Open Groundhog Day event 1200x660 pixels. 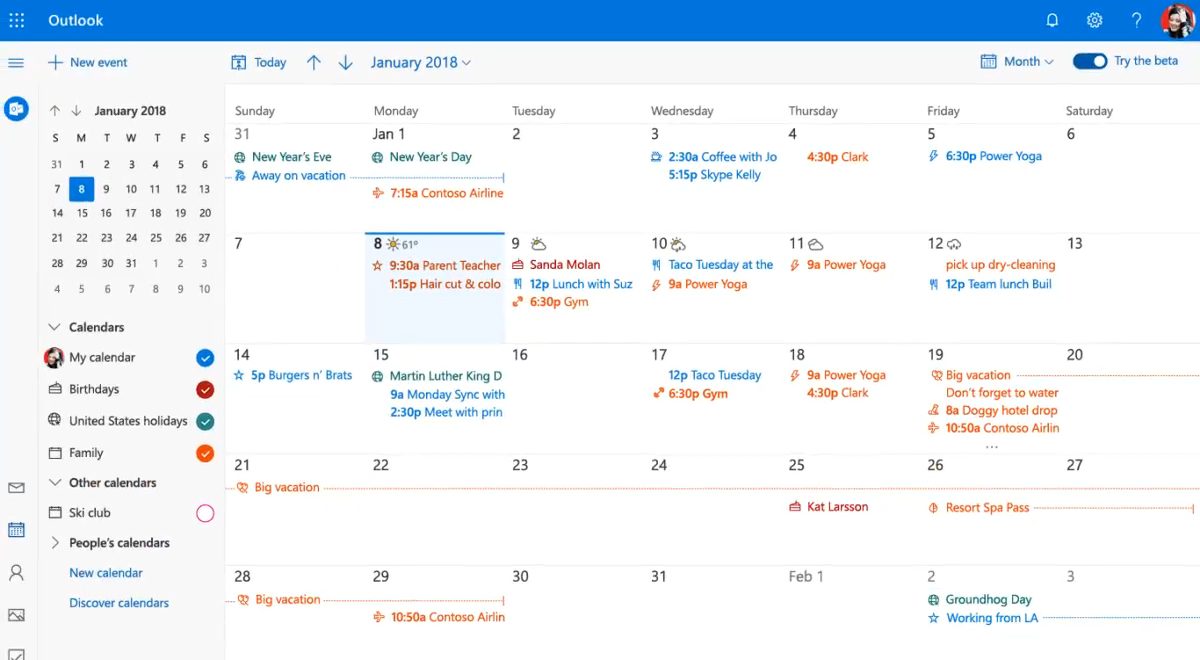(x=980, y=600)
